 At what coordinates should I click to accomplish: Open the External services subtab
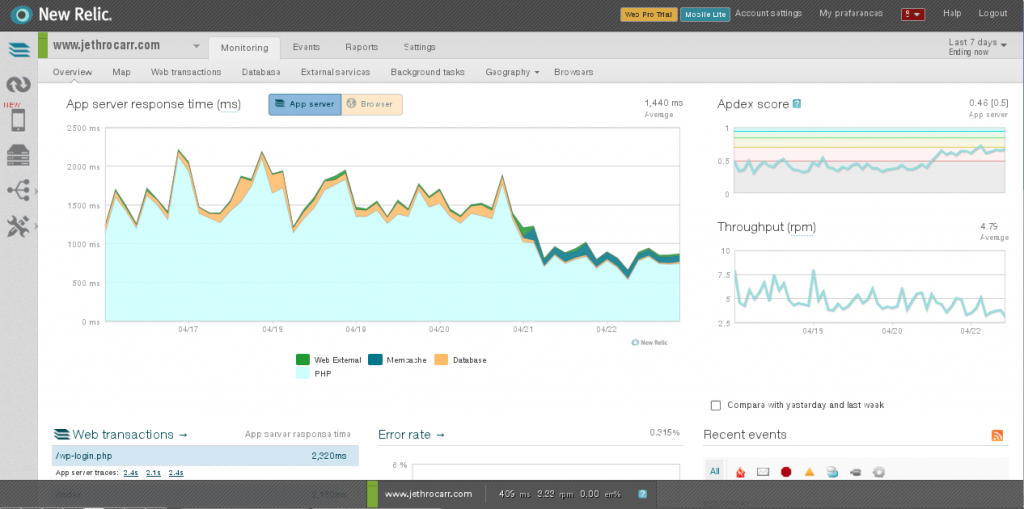click(x=335, y=73)
